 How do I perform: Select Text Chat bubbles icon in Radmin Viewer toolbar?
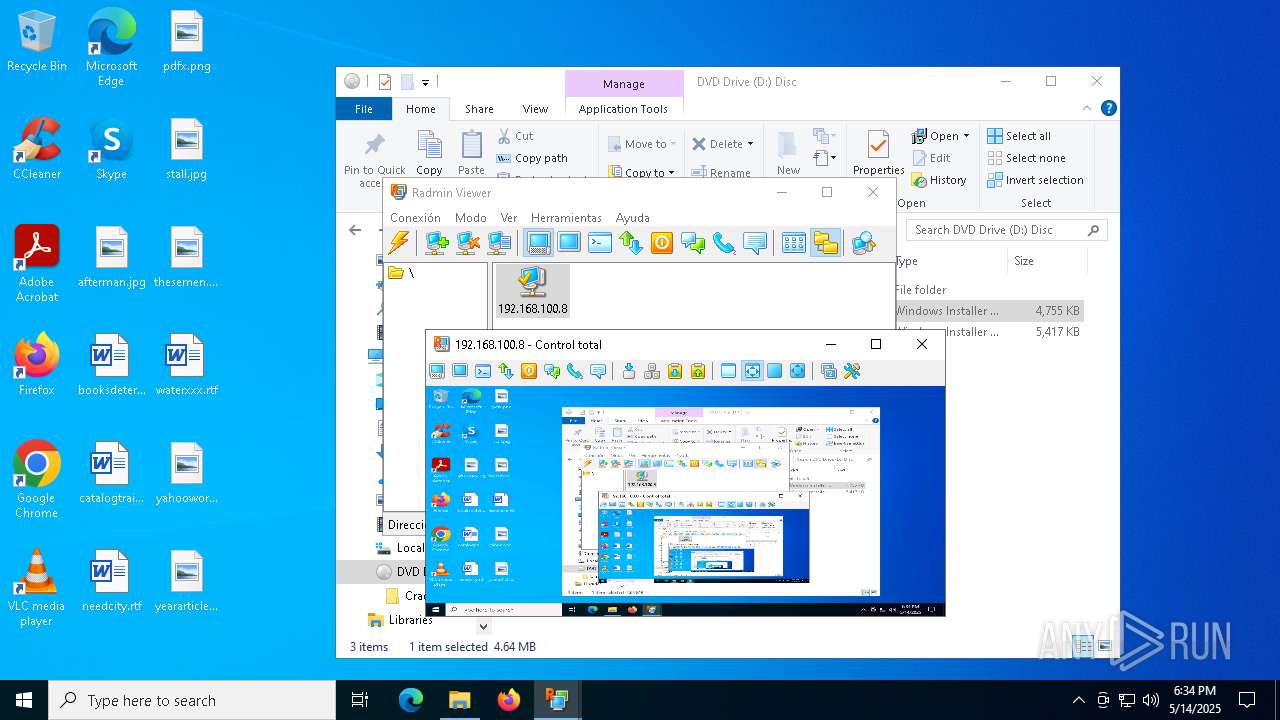point(693,242)
